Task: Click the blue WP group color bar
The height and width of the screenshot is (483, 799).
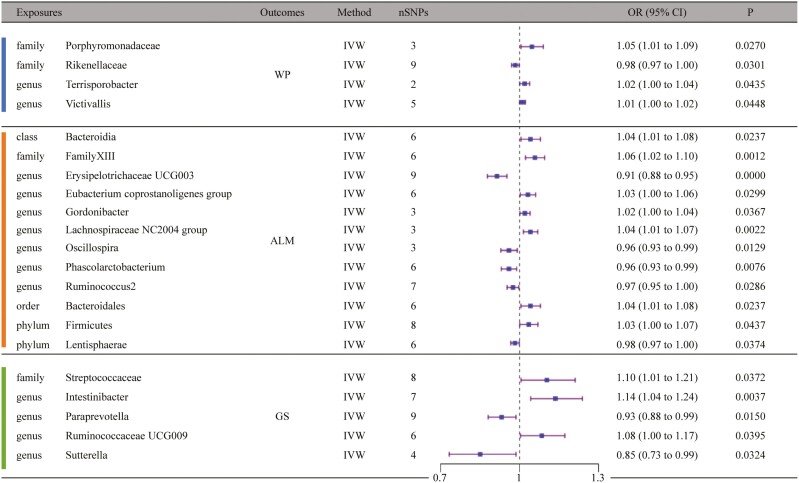Action: 4,74
